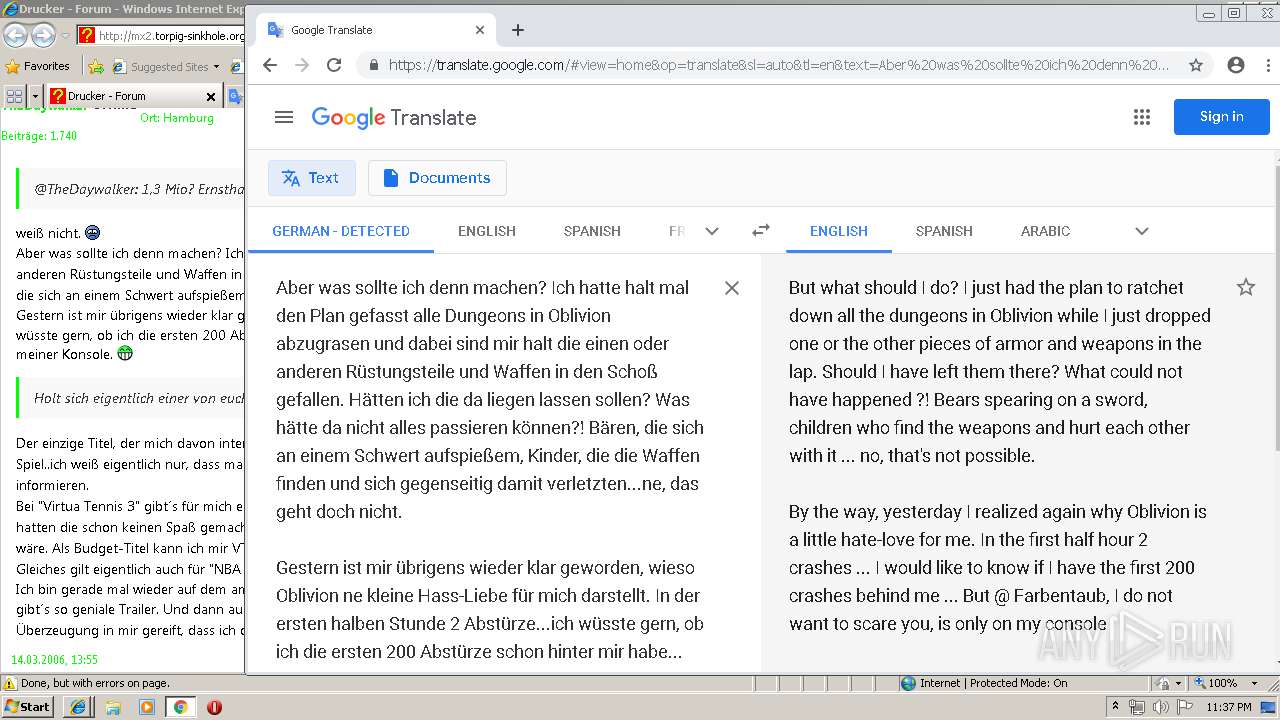Select English as target language

coord(839,231)
